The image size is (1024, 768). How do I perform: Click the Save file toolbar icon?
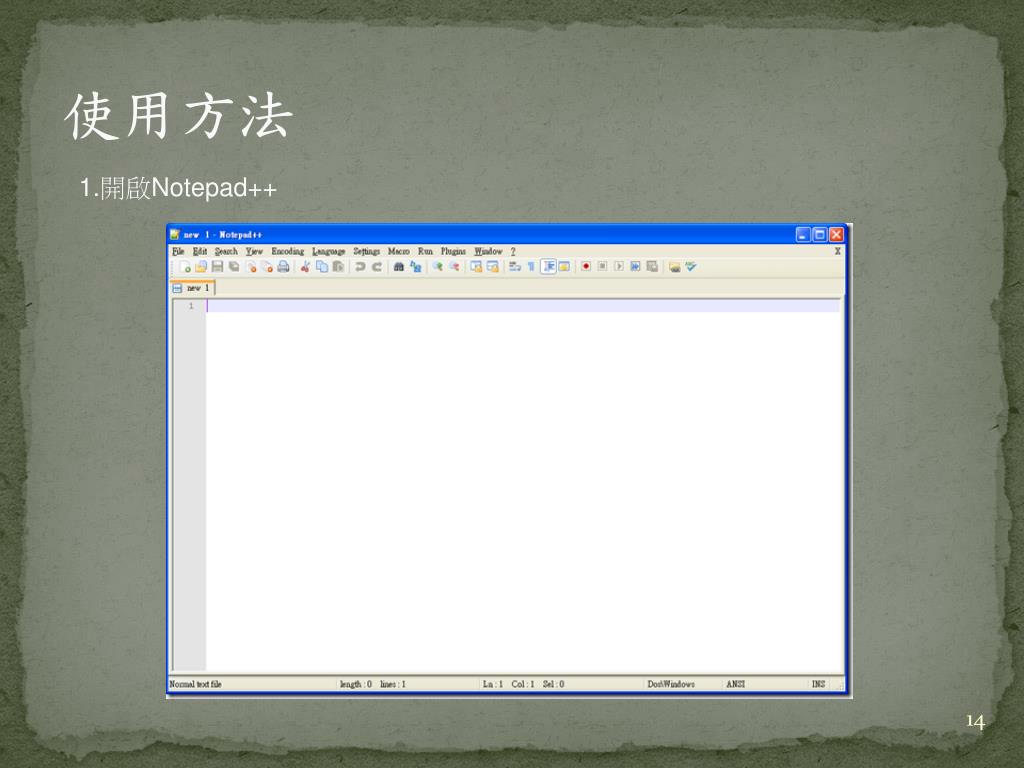[217, 266]
